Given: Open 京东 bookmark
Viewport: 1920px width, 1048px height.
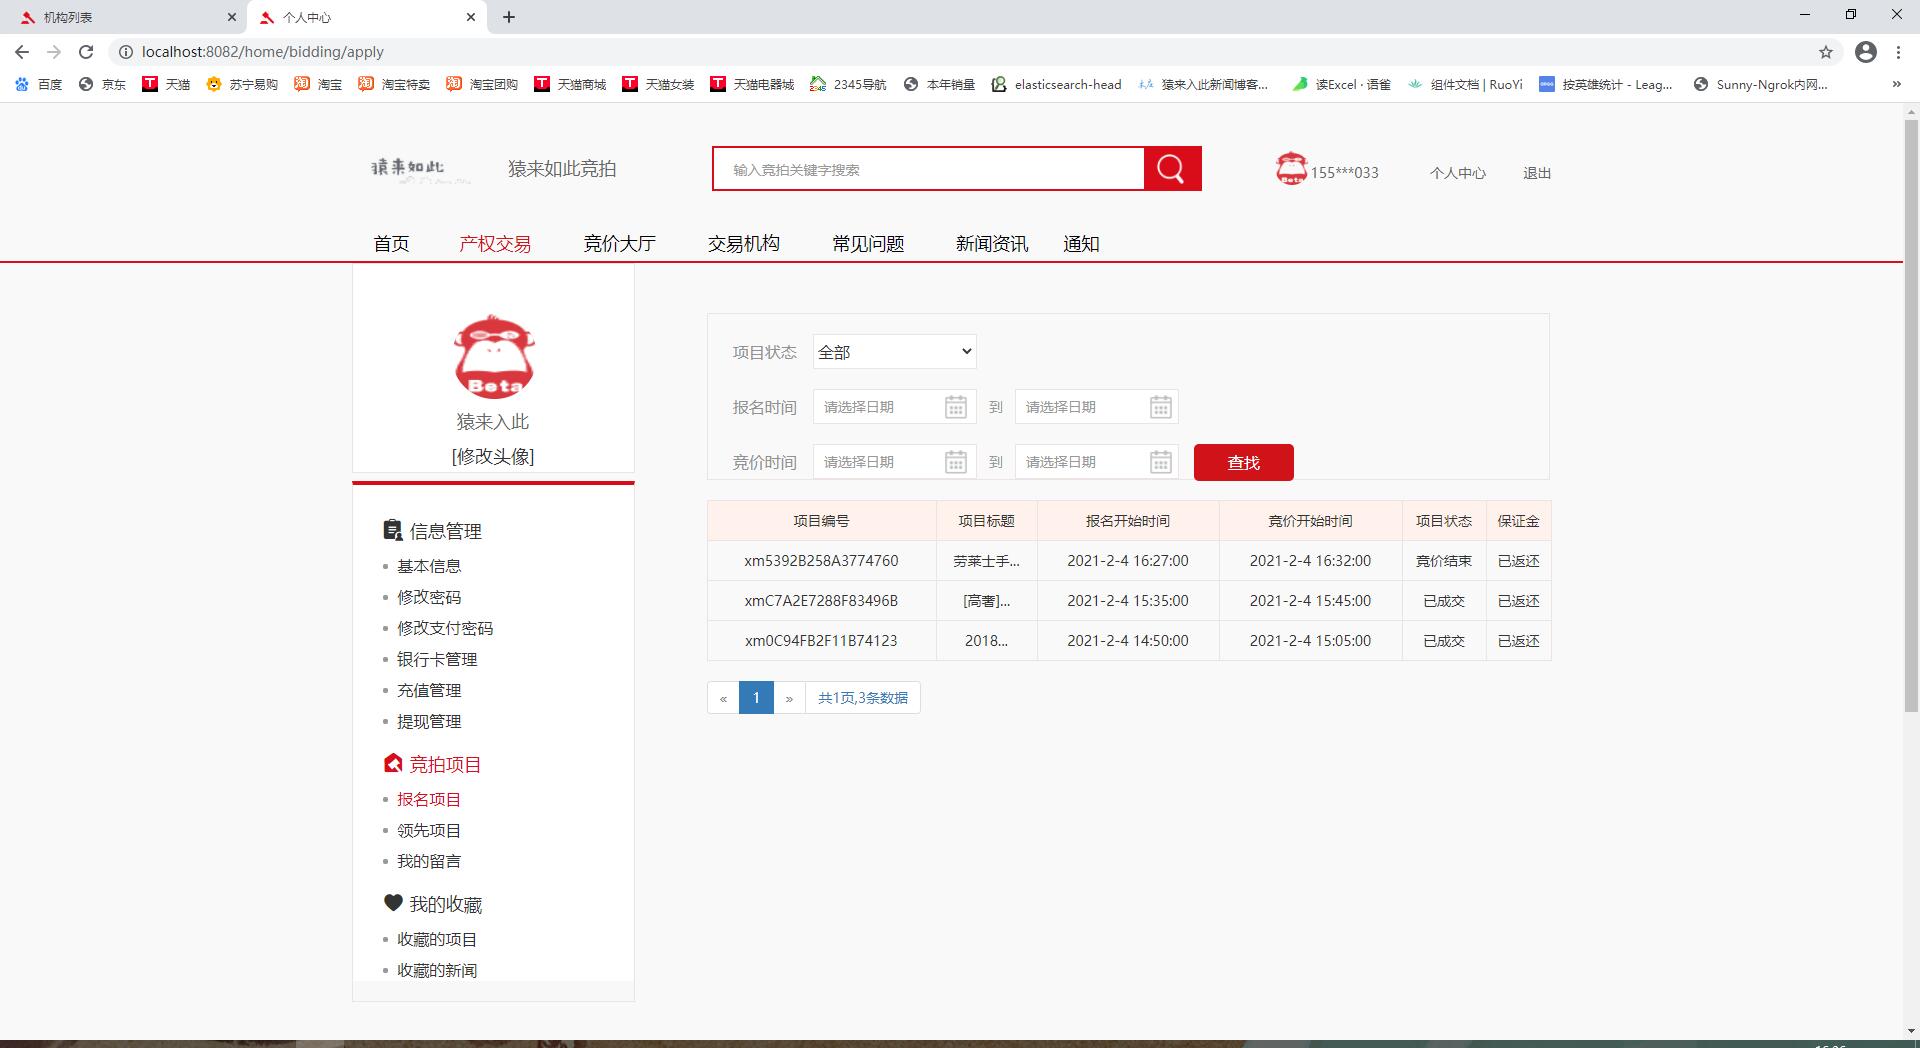Looking at the screenshot, I should pyautogui.click(x=102, y=84).
